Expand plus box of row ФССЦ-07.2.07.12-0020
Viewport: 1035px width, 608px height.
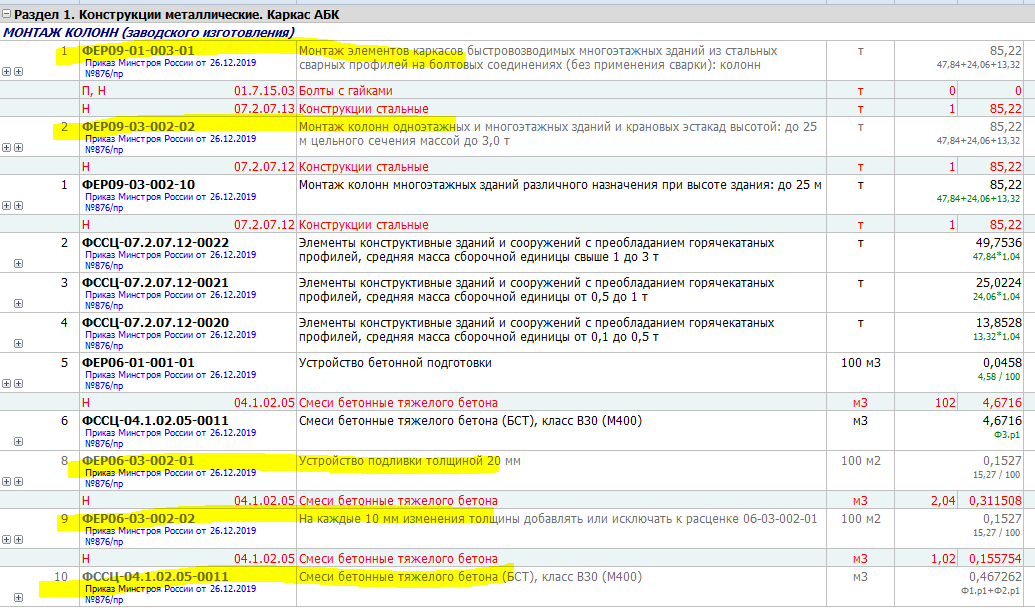click(18, 343)
